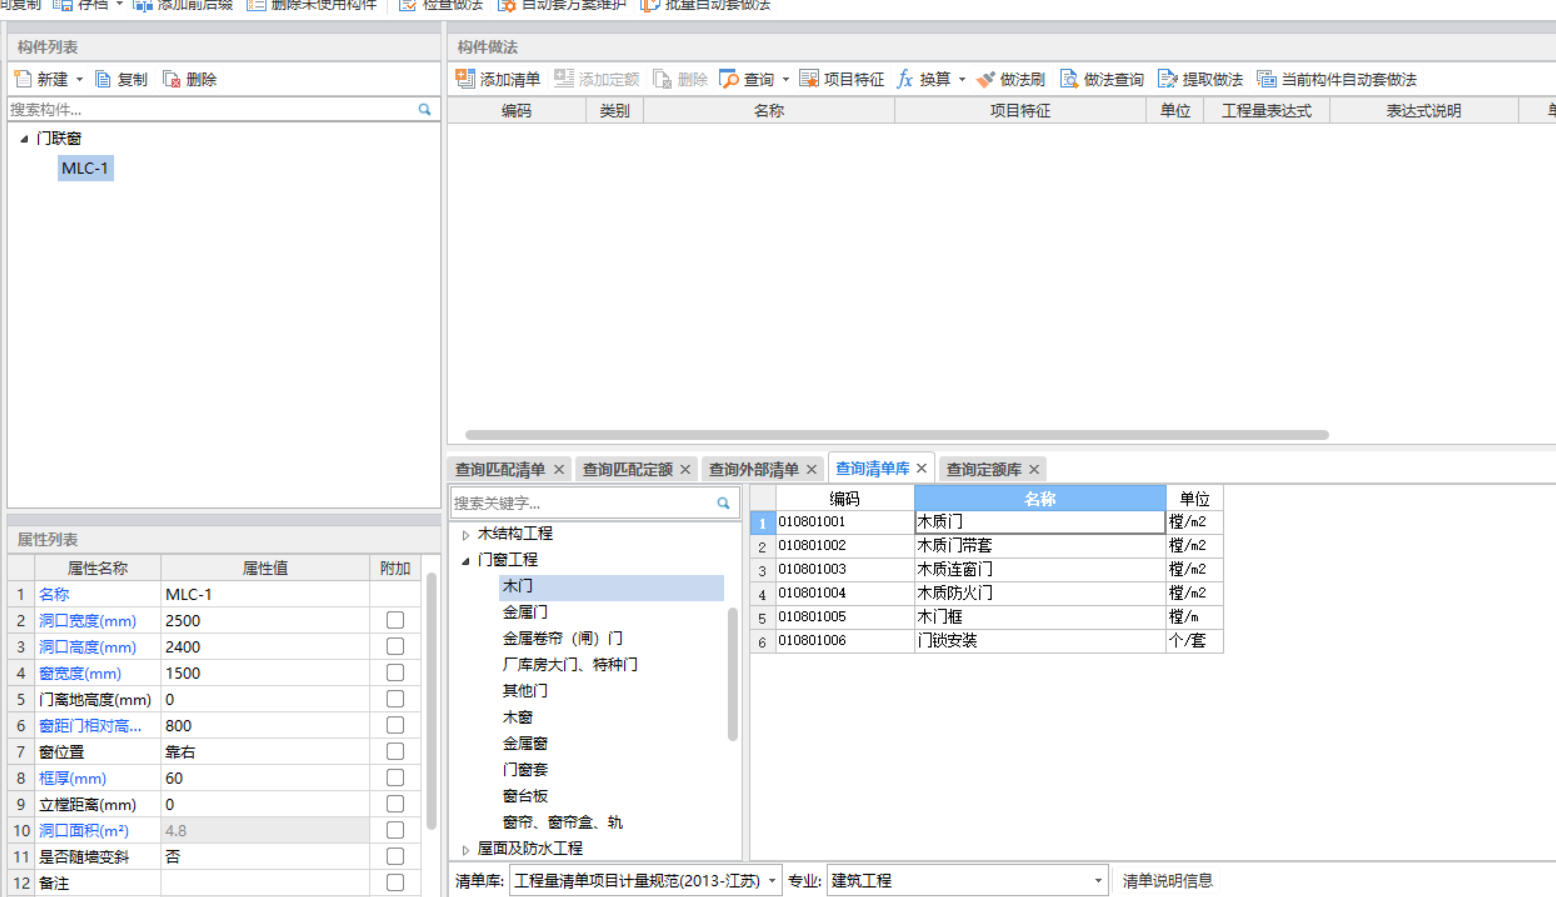This screenshot has width=1556, height=897.
Task: Close the 查询定额库 tab
Action: point(1034,469)
